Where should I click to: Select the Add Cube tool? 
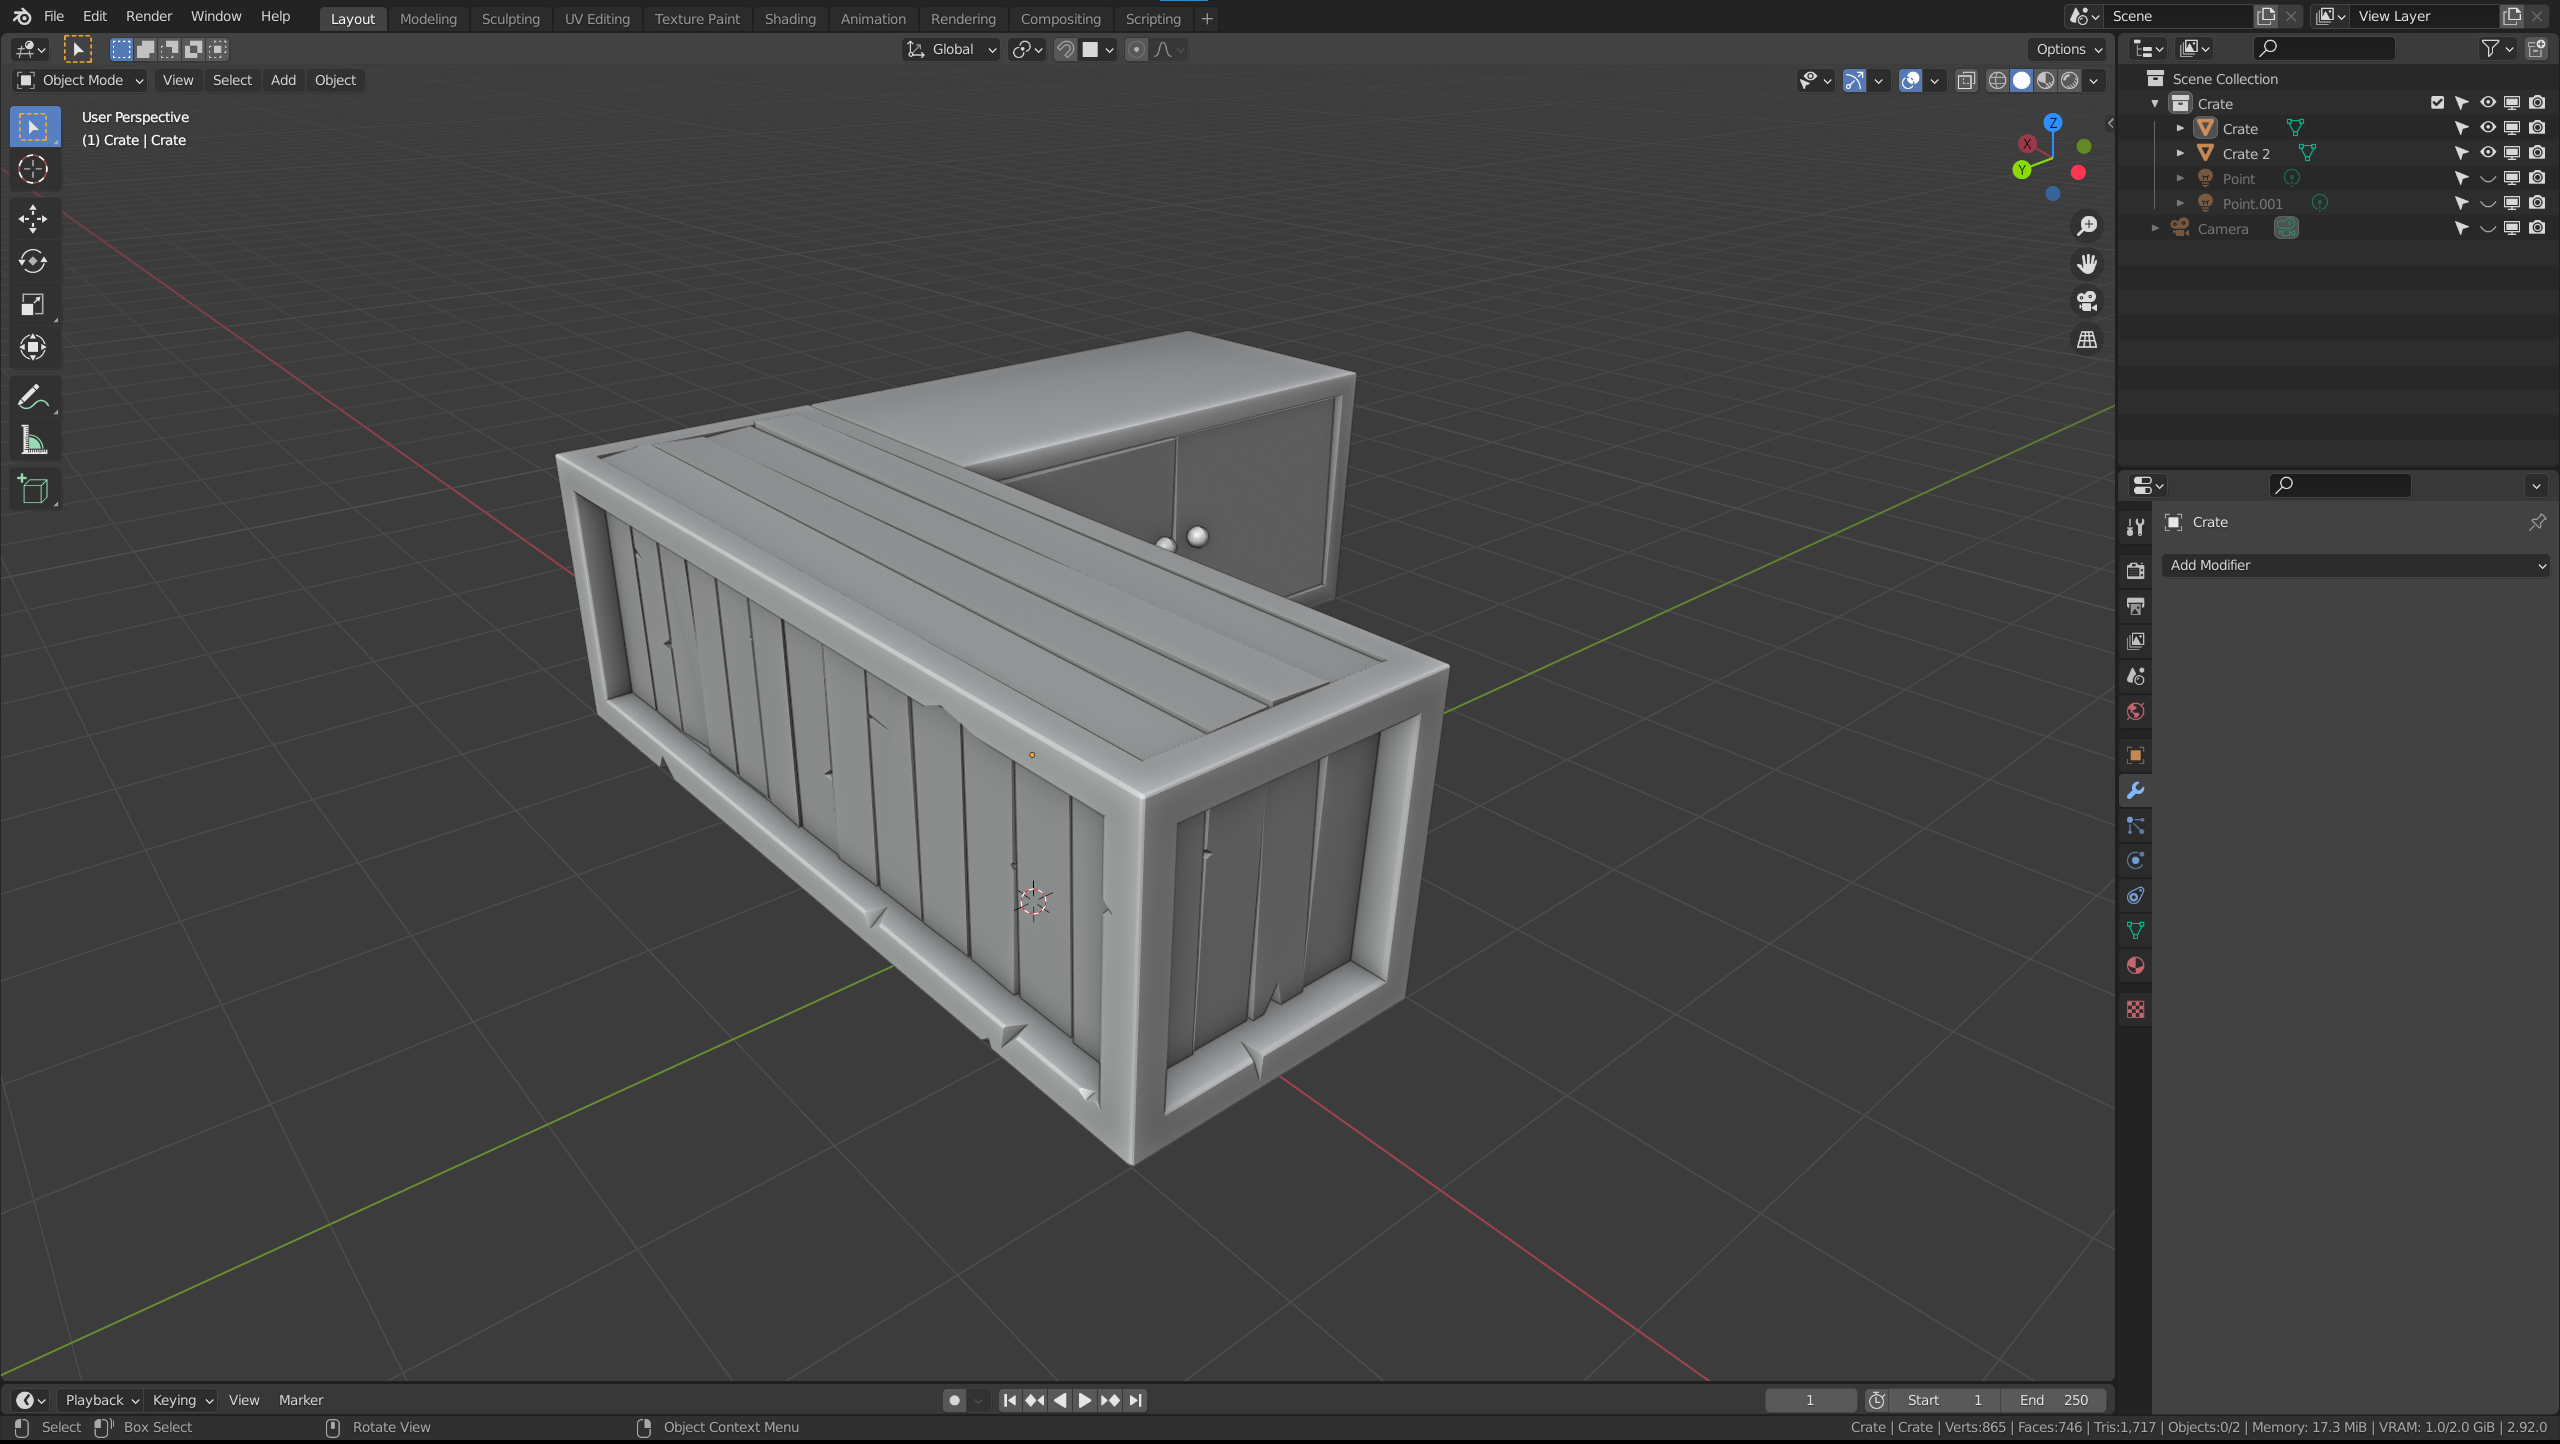click(33, 489)
